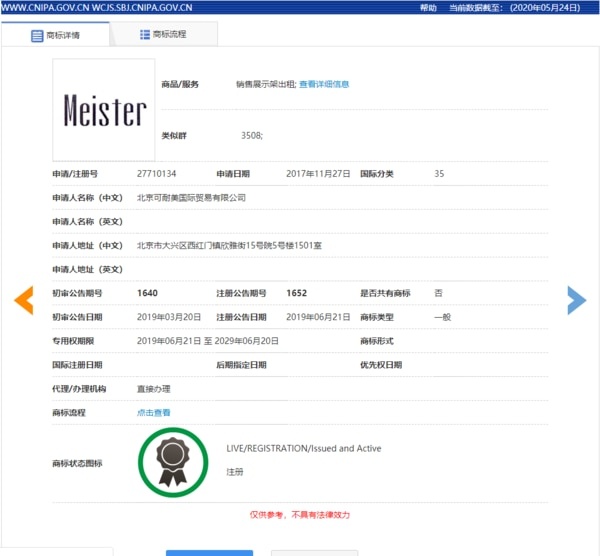Click the 商标状态图标 label
This screenshot has width=600, height=556.
point(77,463)
